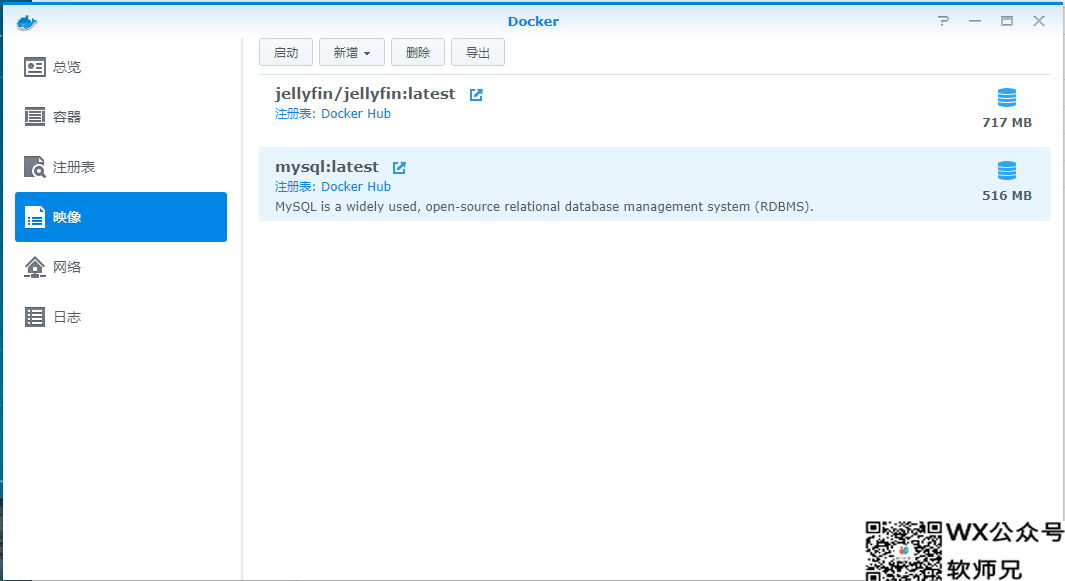Delete the selected image with 删除

(x=418, y=52)
